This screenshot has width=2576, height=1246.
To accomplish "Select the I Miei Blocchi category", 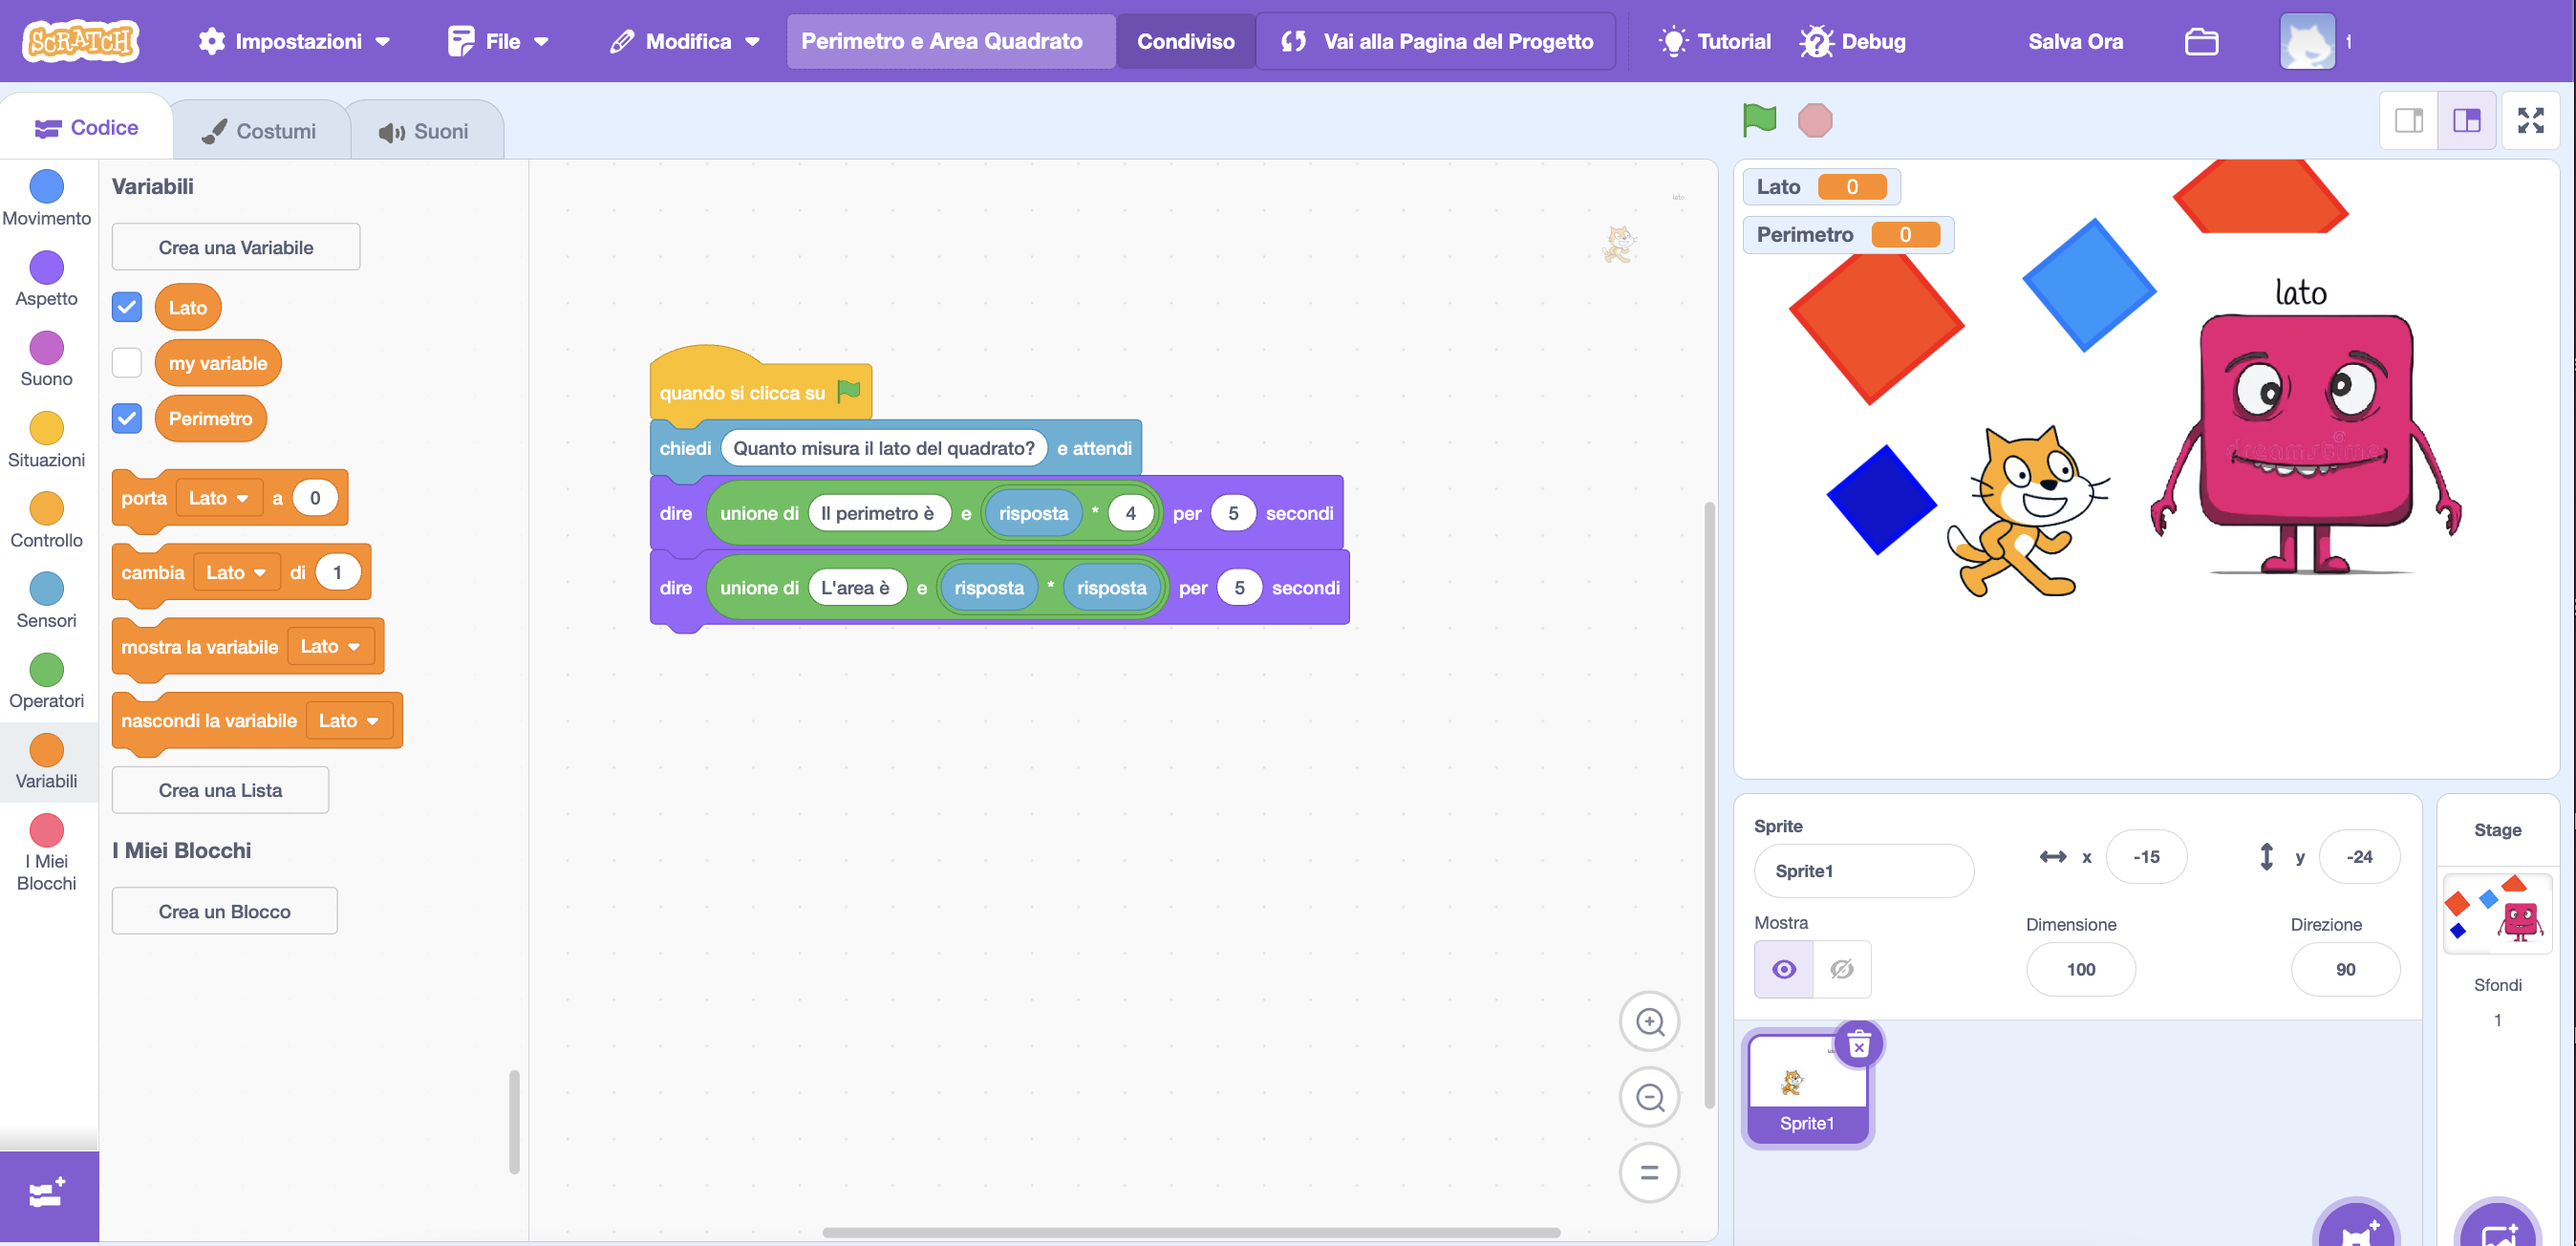I will pos(47,852).
